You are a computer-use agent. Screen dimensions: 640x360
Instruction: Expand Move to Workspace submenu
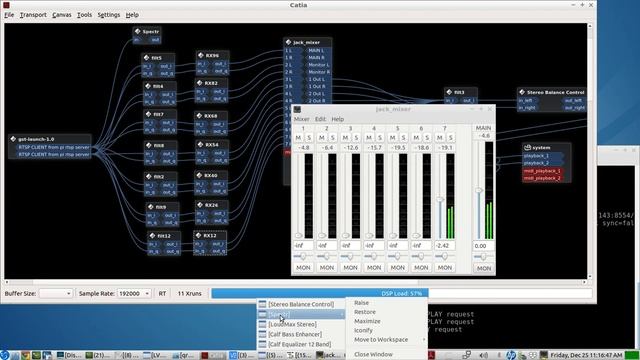[x=386, y=340]
